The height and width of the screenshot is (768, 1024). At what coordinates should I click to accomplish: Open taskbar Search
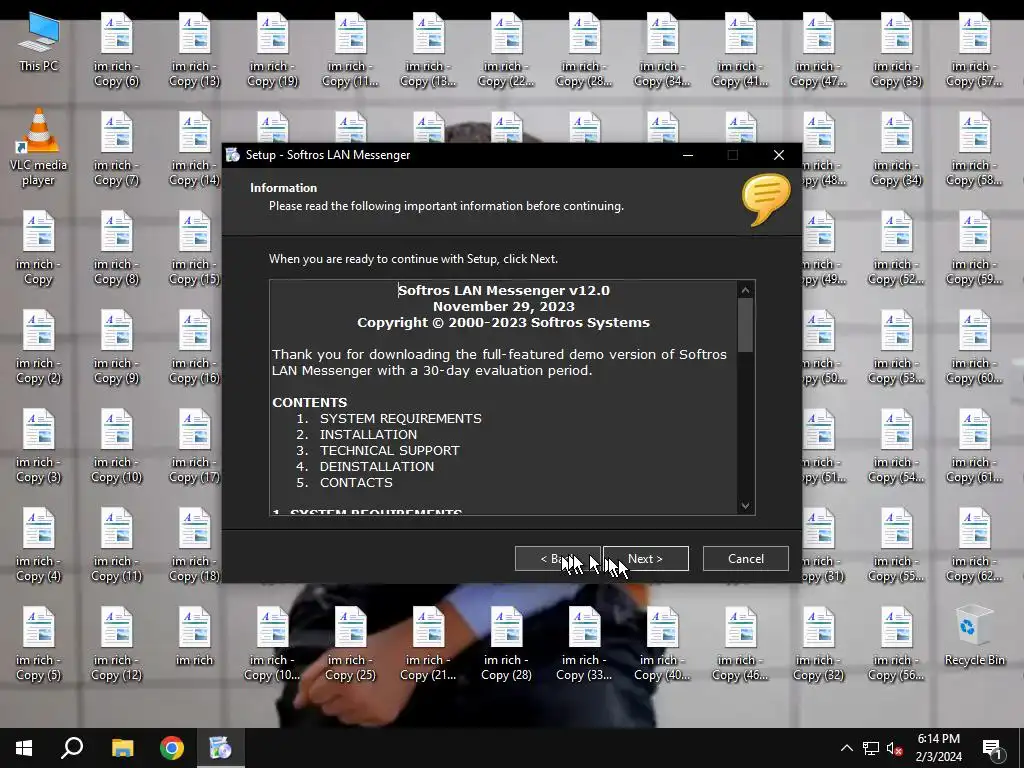(x=72, y=748)
